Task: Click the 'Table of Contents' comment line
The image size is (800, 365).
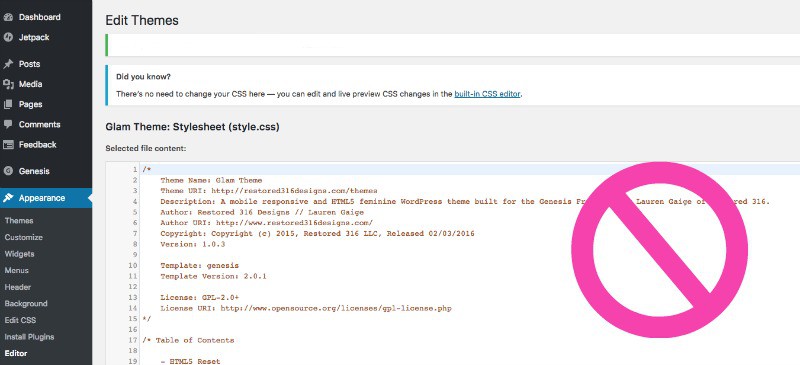Action: click(x=188, y=340)
